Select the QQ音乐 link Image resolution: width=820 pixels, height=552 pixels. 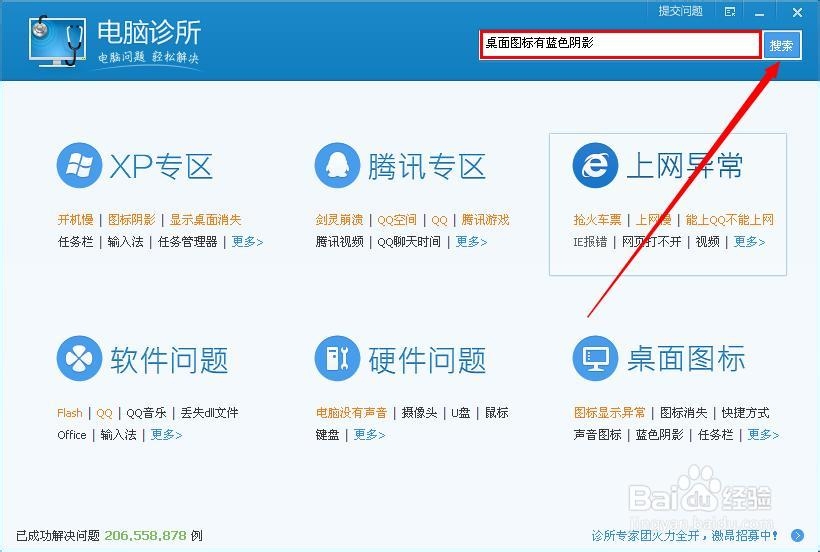click(146, 412)
